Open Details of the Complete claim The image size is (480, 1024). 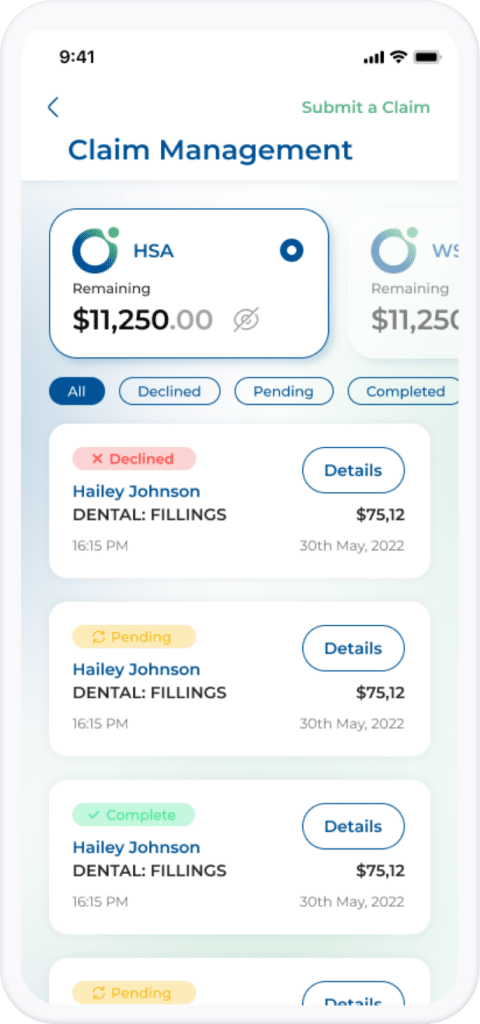pyautogui.click(x=353, y=826)
